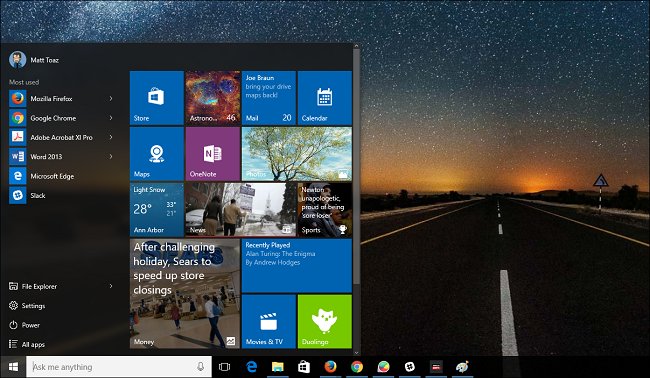Expand File Explorer jump list arrow
This screenshot has height=378, width=650.
(111, 286)
